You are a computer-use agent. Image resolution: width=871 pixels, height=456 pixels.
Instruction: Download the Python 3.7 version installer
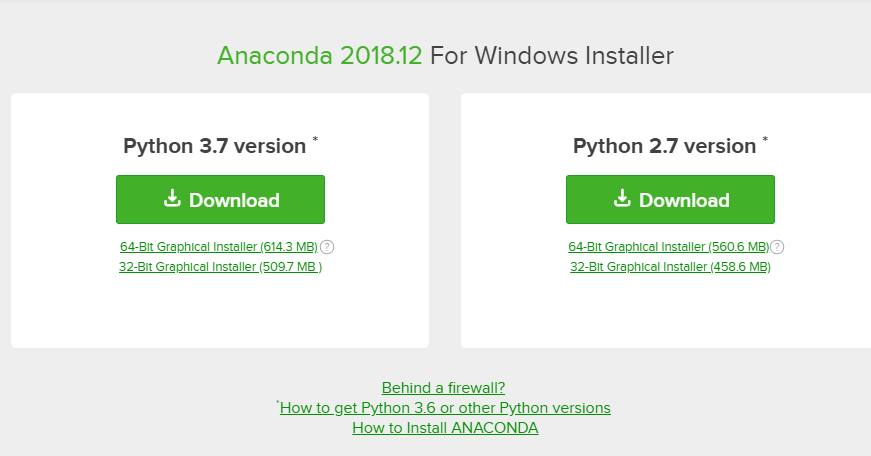(221, 199)
